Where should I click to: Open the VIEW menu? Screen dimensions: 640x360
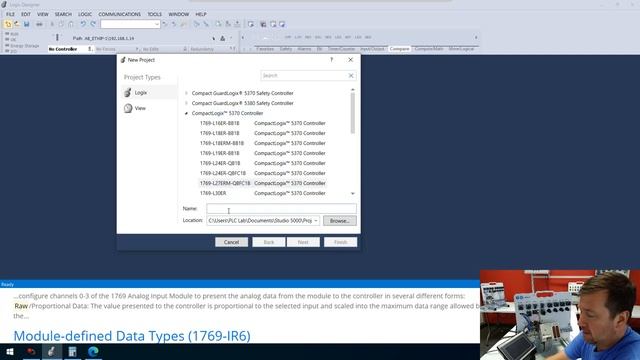pos(43,14)
